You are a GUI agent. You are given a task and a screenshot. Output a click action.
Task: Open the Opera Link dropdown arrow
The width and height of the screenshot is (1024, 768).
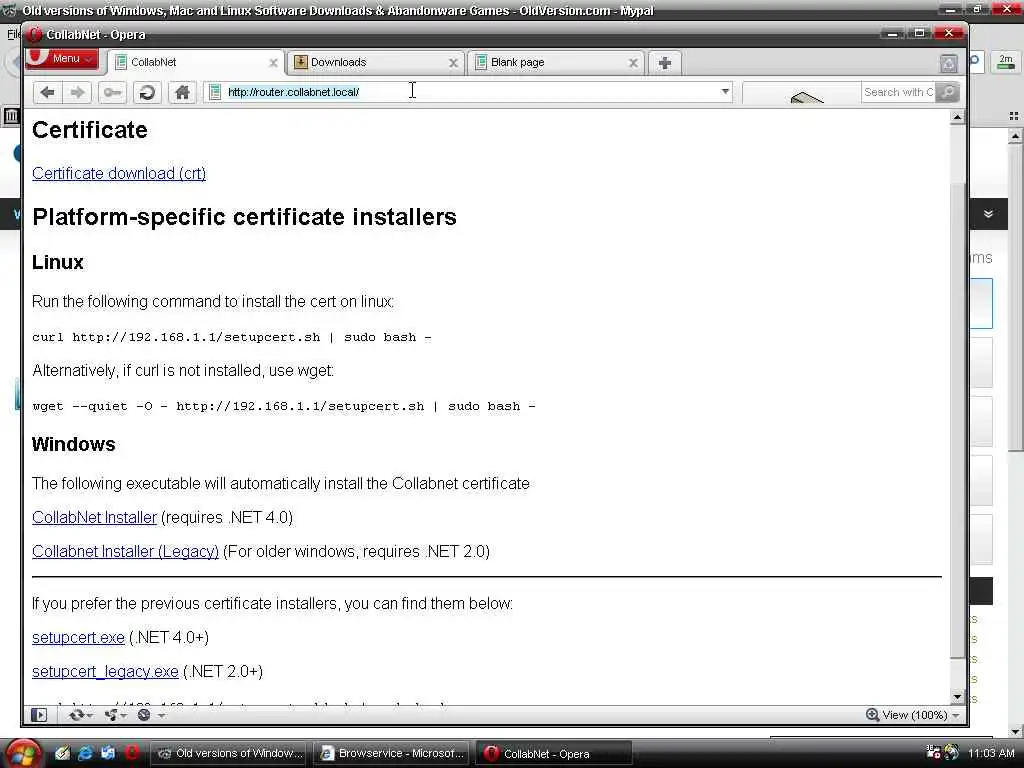coord(90,716)
